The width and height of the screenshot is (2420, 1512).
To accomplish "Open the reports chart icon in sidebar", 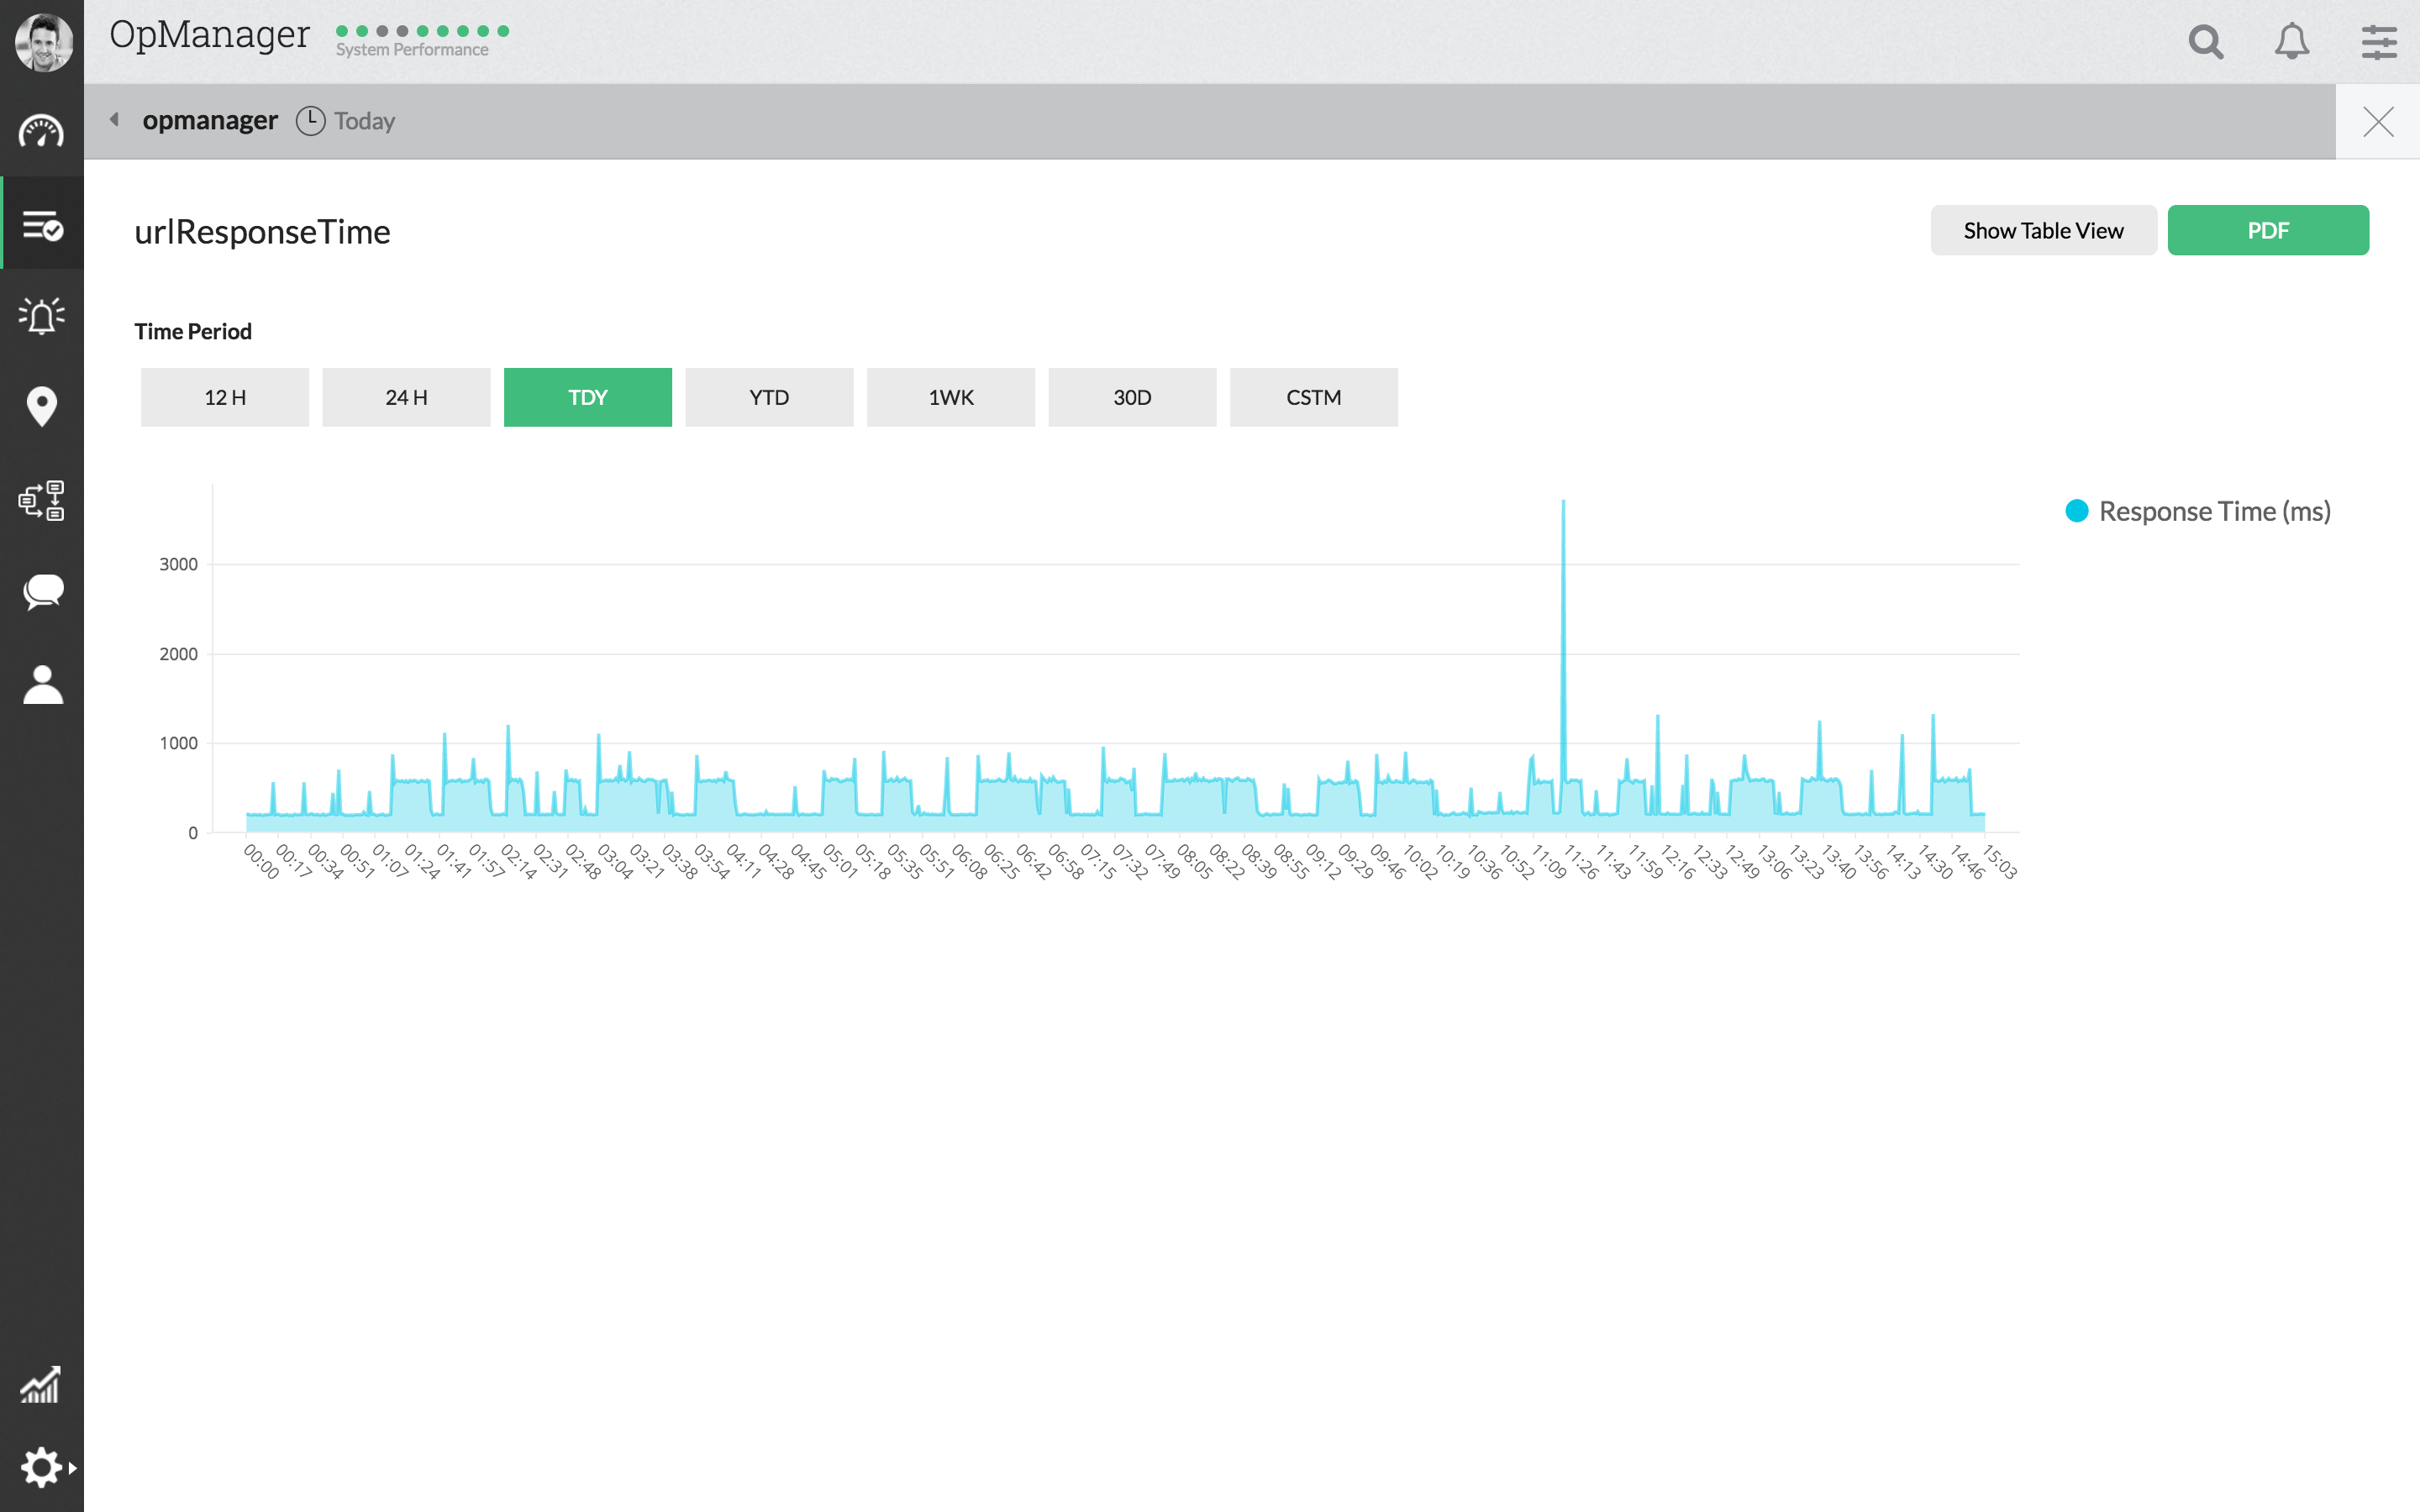I will pos(41,1385).
